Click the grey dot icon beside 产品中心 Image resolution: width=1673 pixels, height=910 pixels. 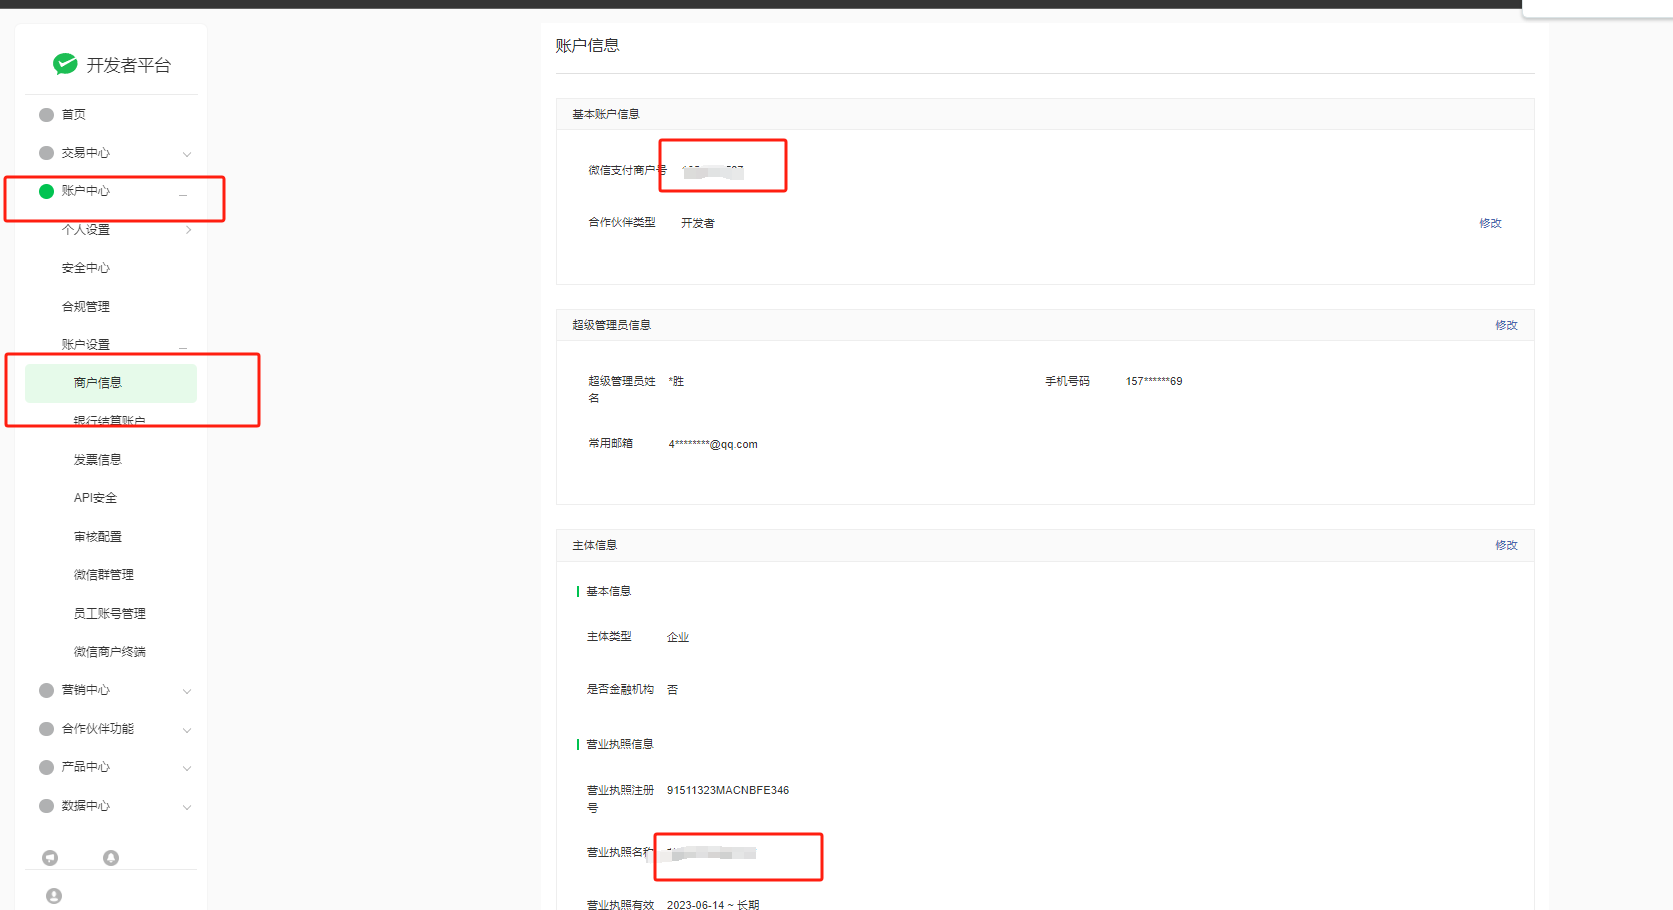click(x=46, y=767)
